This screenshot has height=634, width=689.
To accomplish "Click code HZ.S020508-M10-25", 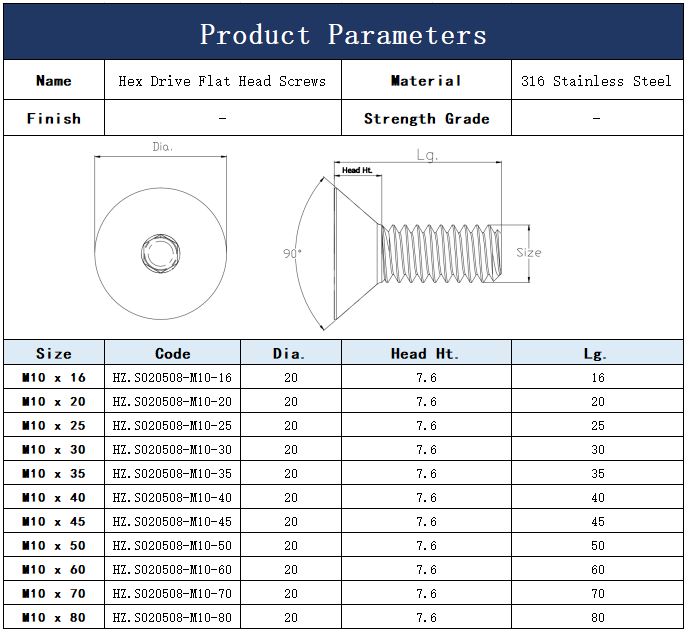I will pos(172,425).
